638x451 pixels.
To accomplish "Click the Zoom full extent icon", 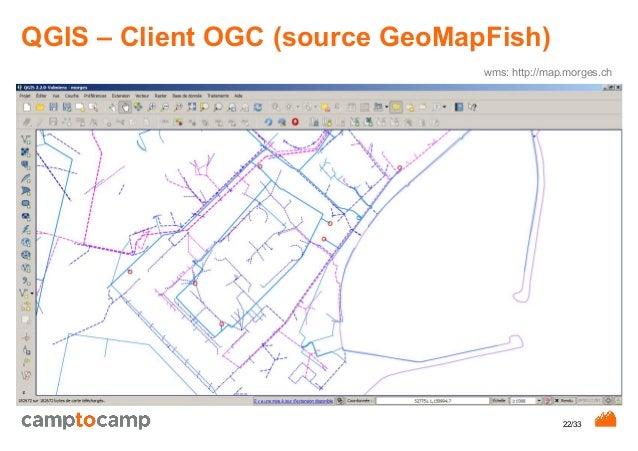I will coord(191,107).
